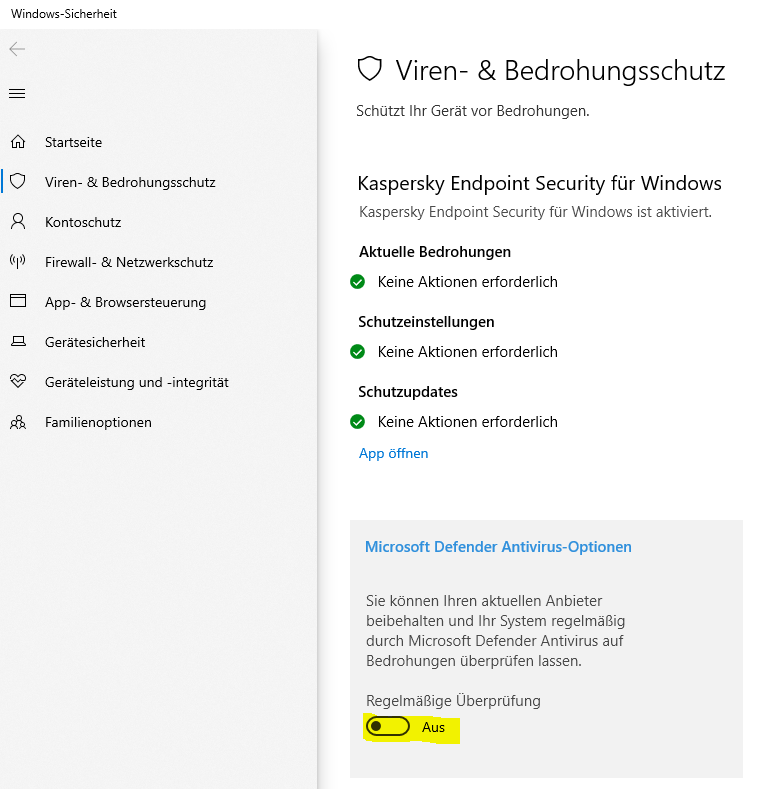Open the App öffnen link
This screenshot has width=762, height=789.
coord(393,453)
